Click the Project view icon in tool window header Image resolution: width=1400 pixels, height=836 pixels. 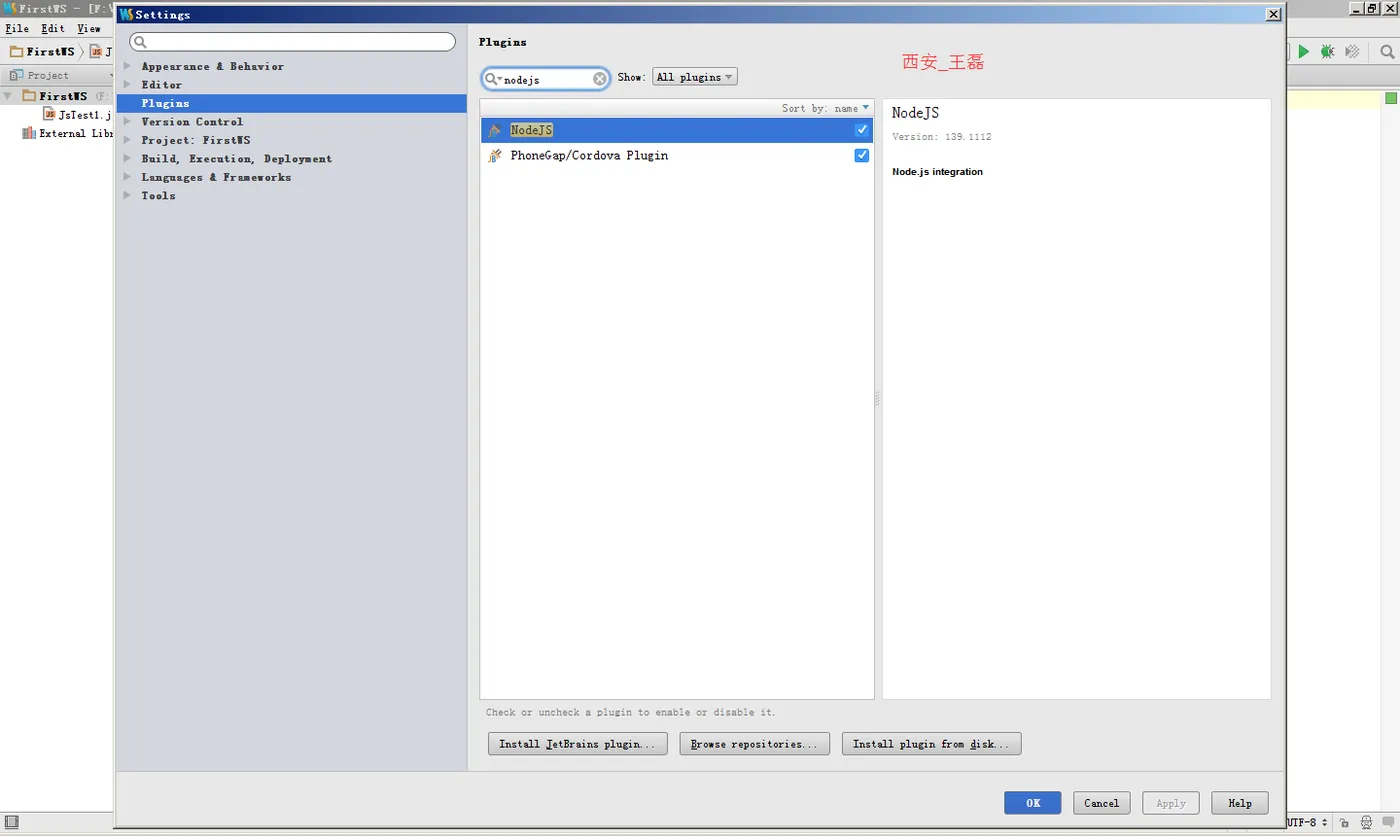pyautogui.click(x=17, y=76)
